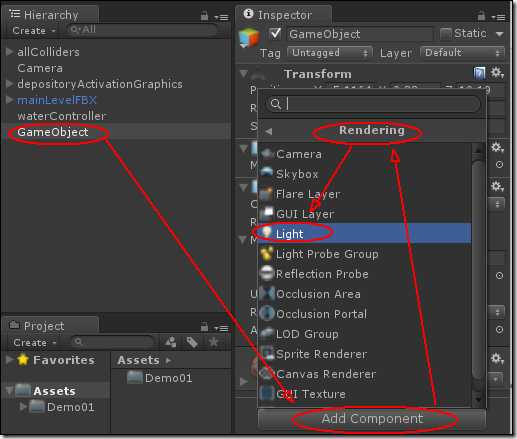Expand the Demo01 folder under Assets tree
Screen dimensions: 517x439
click(23, 407)
